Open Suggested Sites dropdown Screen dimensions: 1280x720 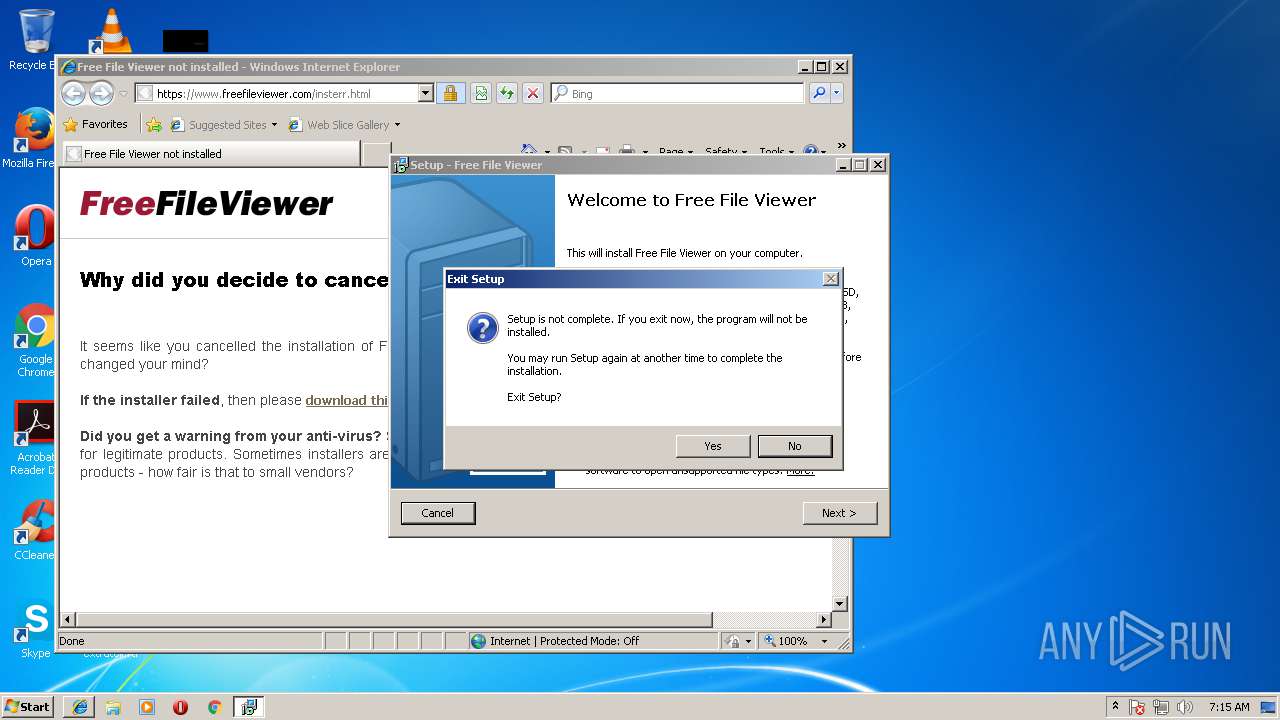coord(224,125)
